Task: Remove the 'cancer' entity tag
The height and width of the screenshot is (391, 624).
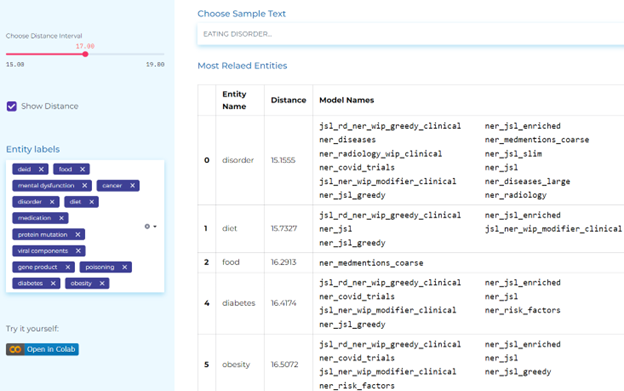Action: (133, 186)
